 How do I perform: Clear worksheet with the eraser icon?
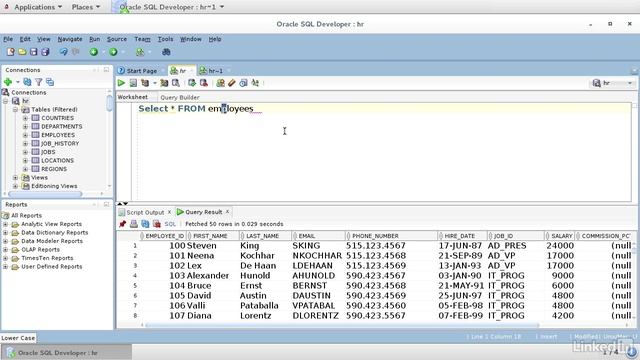[x=232, y=83]
